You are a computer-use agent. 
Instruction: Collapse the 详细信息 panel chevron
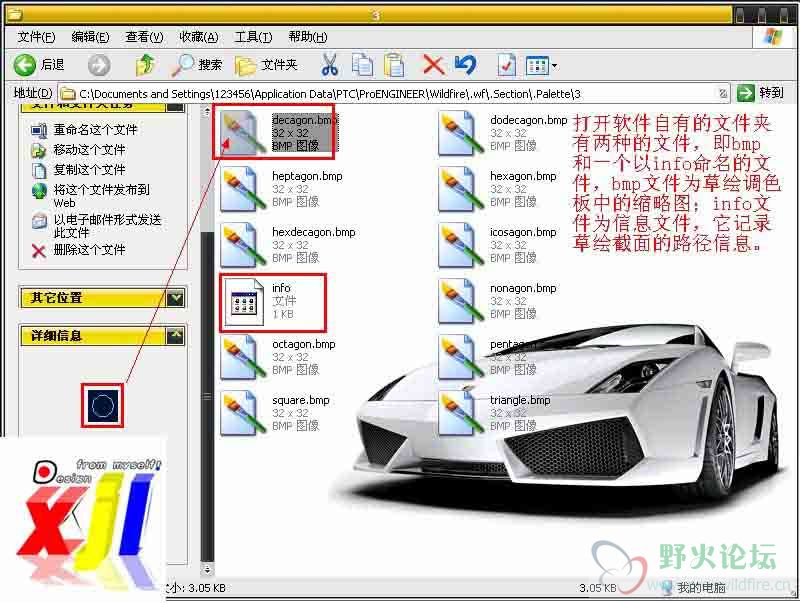tap(175, 336)
